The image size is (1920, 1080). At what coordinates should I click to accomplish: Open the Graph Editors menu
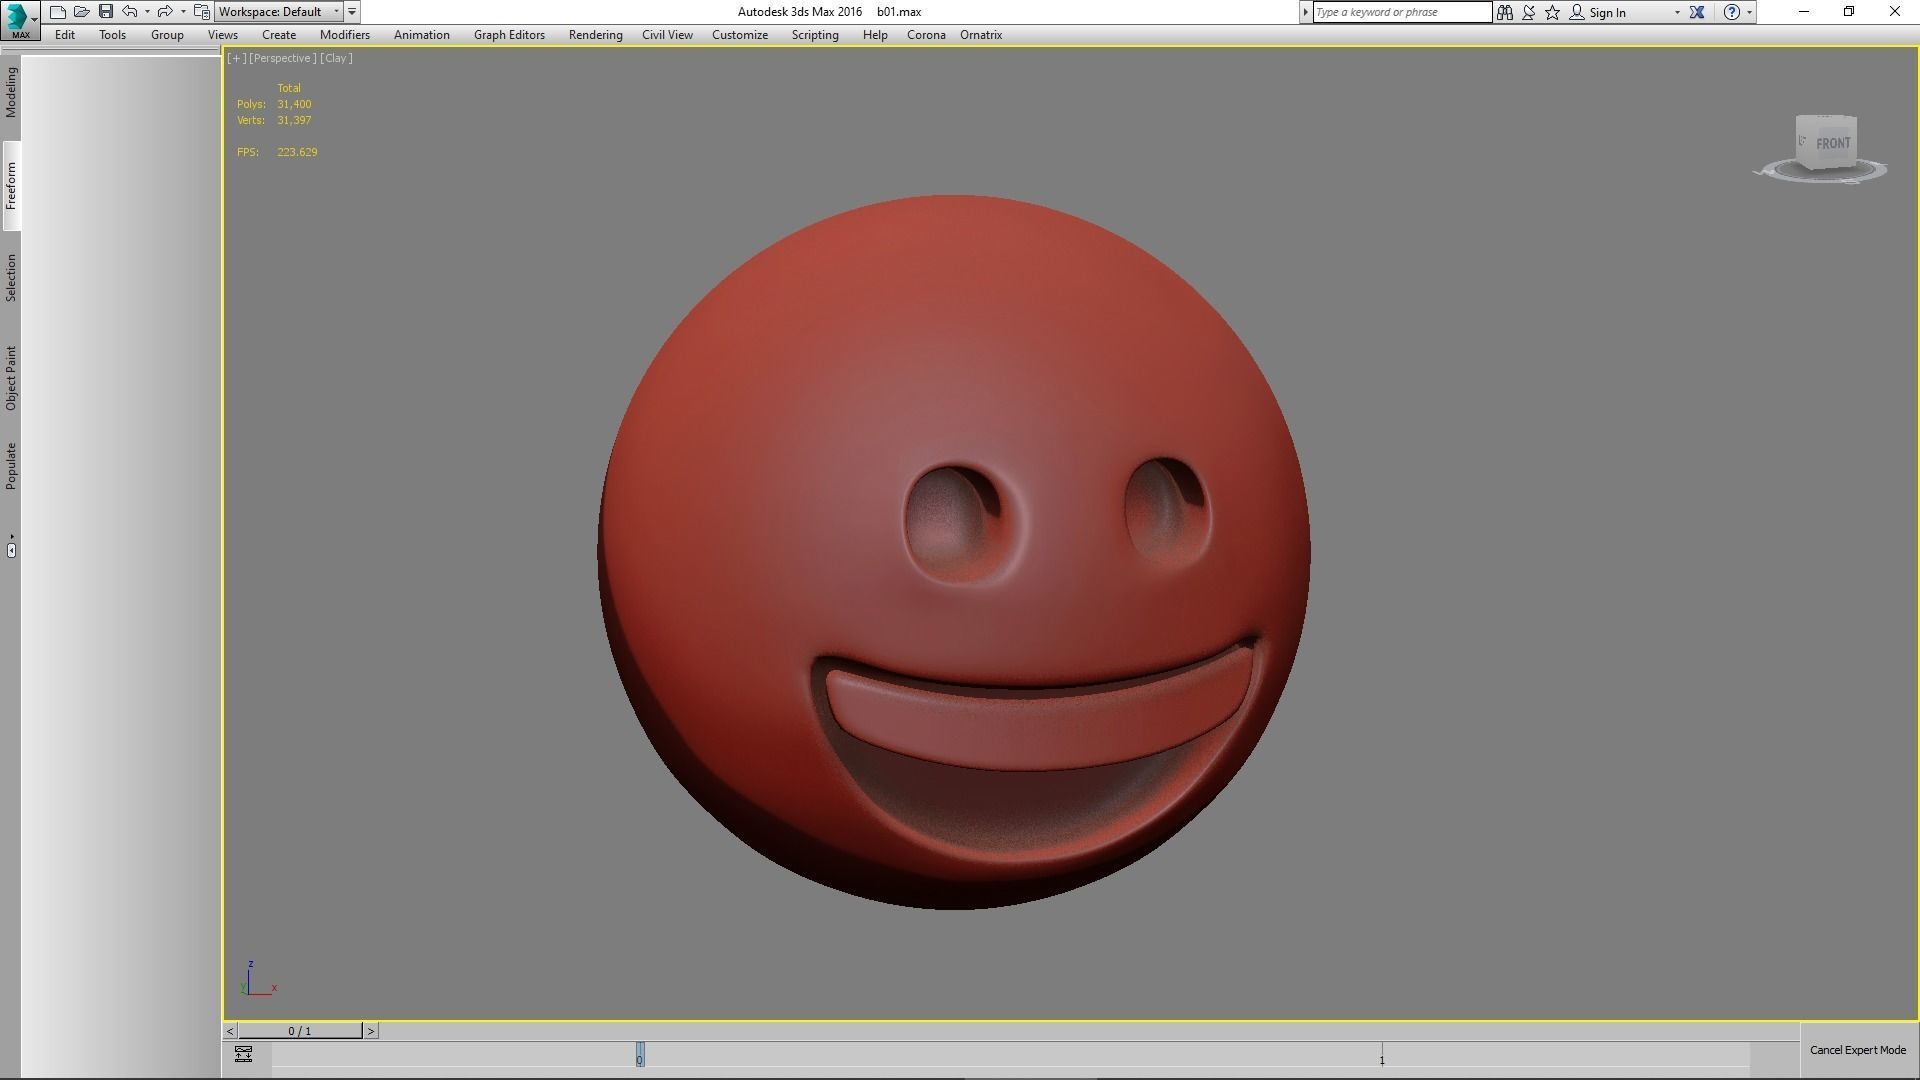pyautogui.click(x=509, y=35)
